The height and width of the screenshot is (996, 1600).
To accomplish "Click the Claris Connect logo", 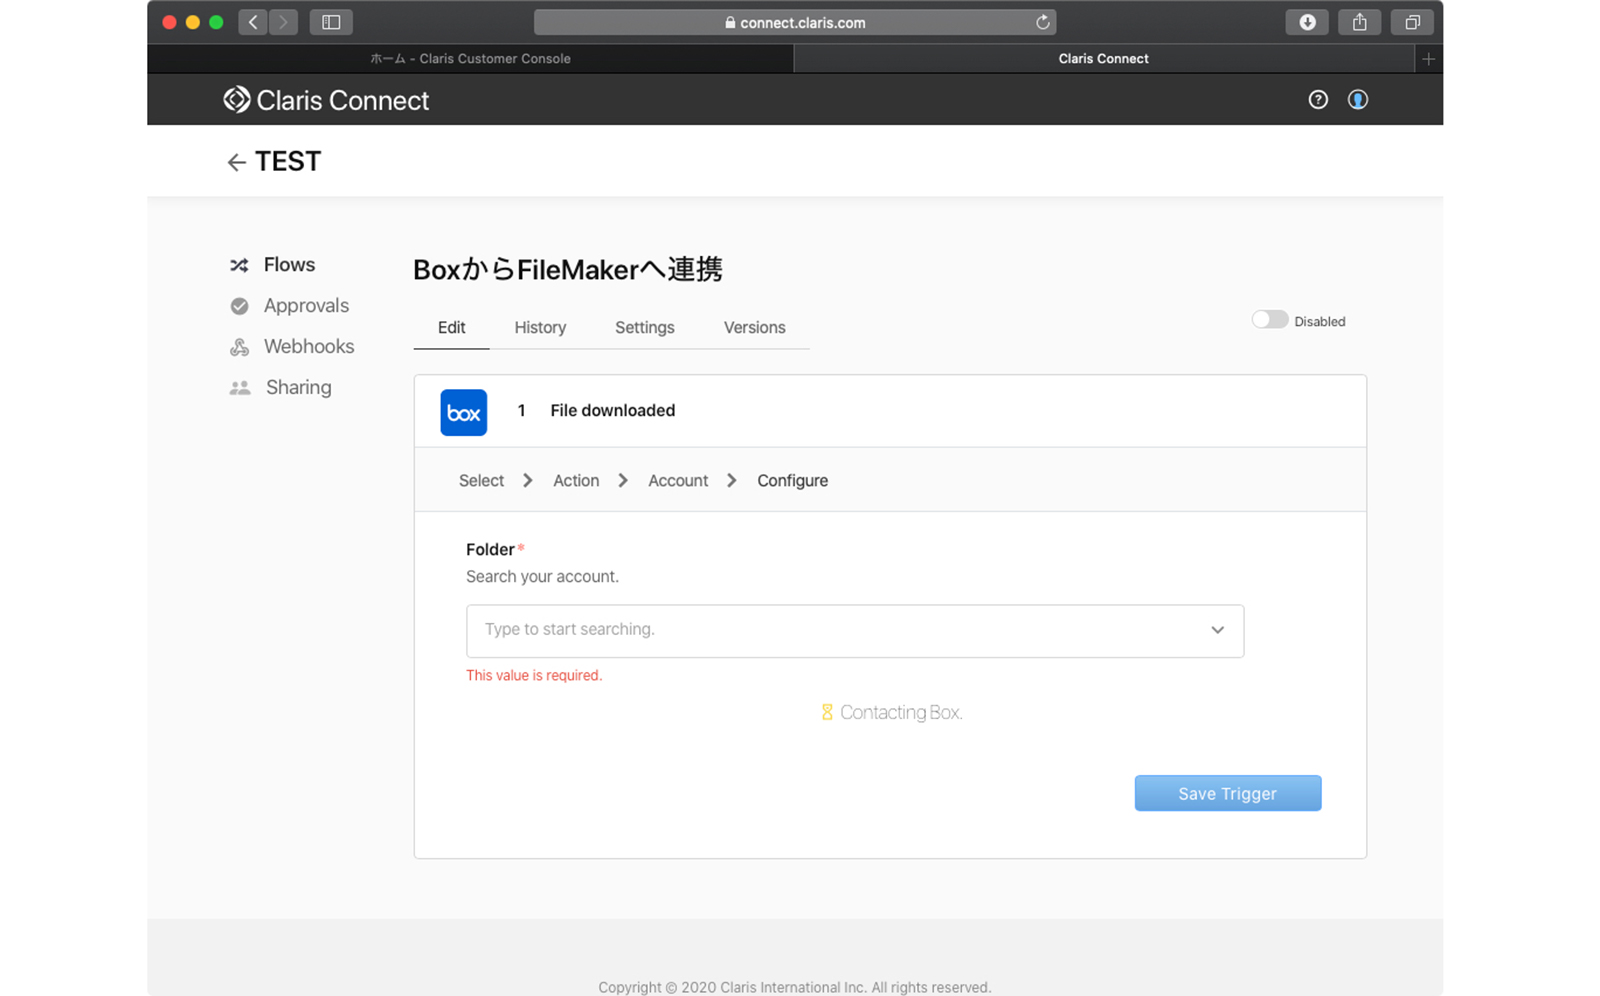I will point(326,100).
